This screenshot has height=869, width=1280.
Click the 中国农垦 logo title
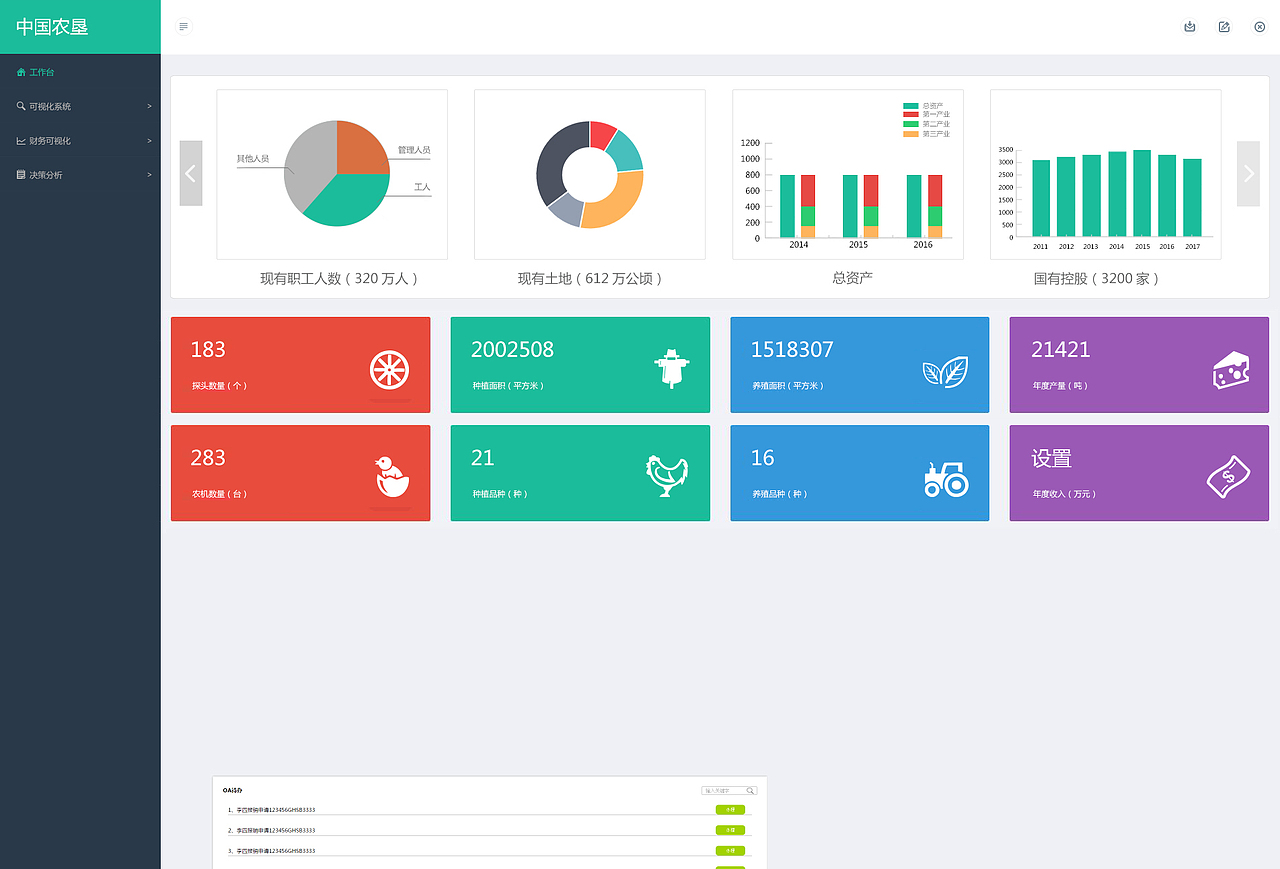pyautogui.click(x=52, y=27)
